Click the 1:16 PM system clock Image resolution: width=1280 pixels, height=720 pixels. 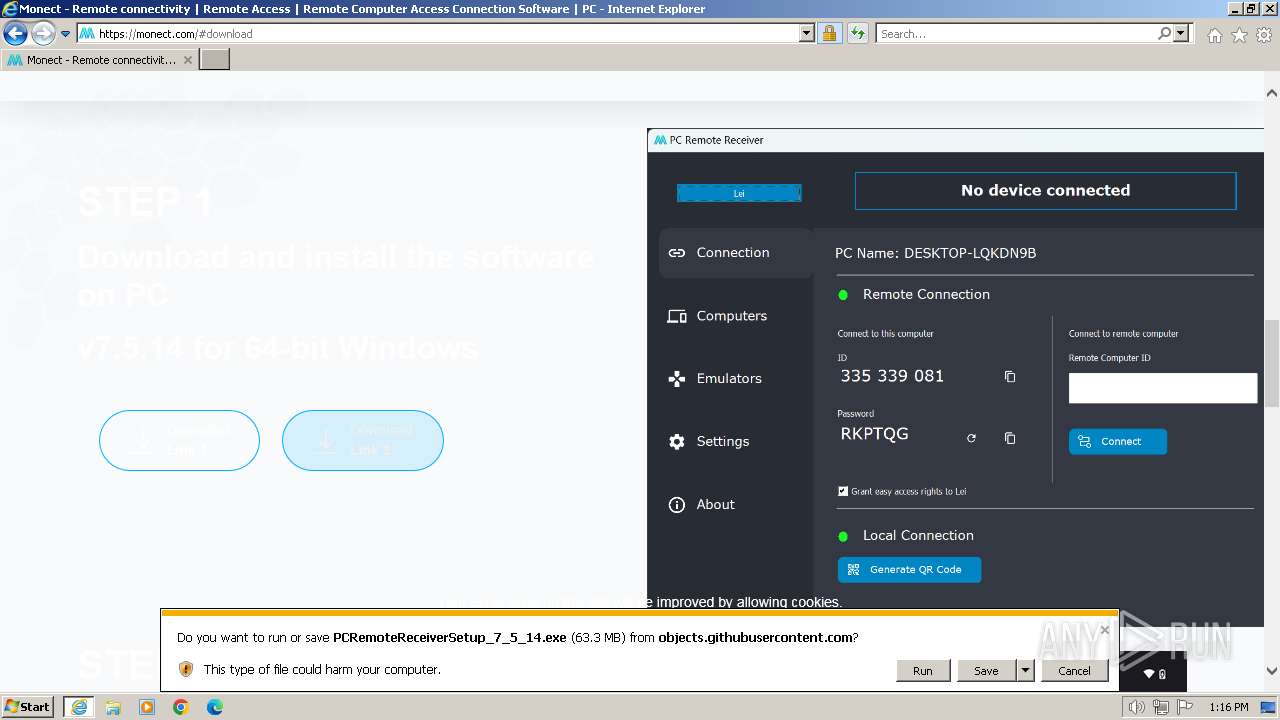click(x=1228, y=707)
